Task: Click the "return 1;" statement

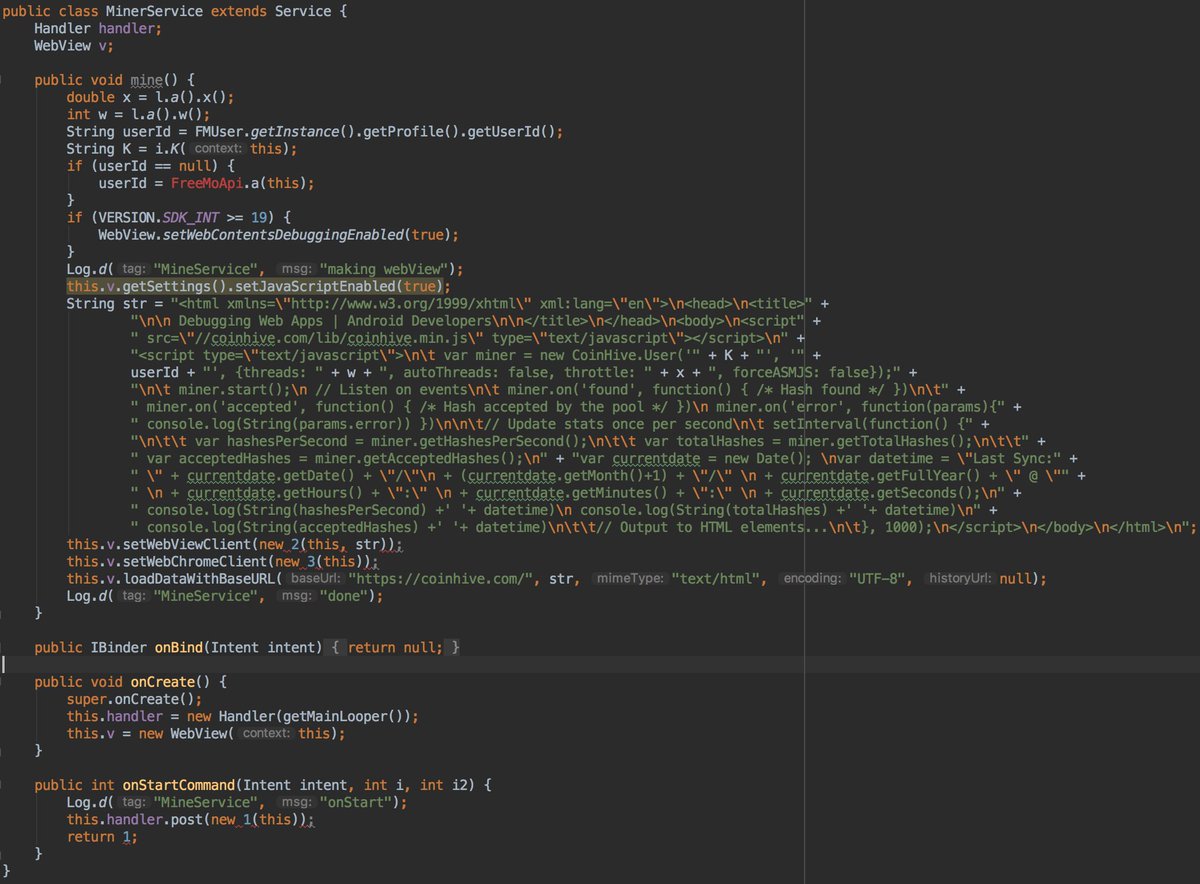Action: (x=104, y=836)
